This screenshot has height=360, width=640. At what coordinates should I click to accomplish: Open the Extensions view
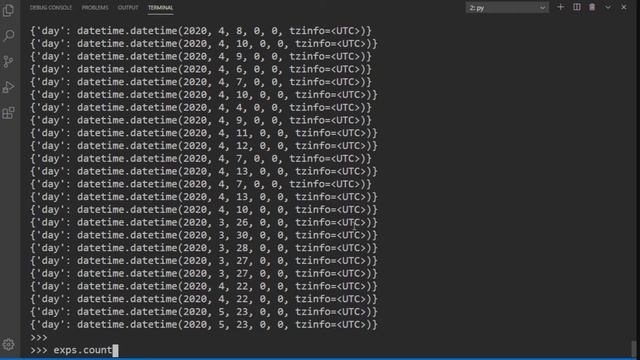[8, 113]
